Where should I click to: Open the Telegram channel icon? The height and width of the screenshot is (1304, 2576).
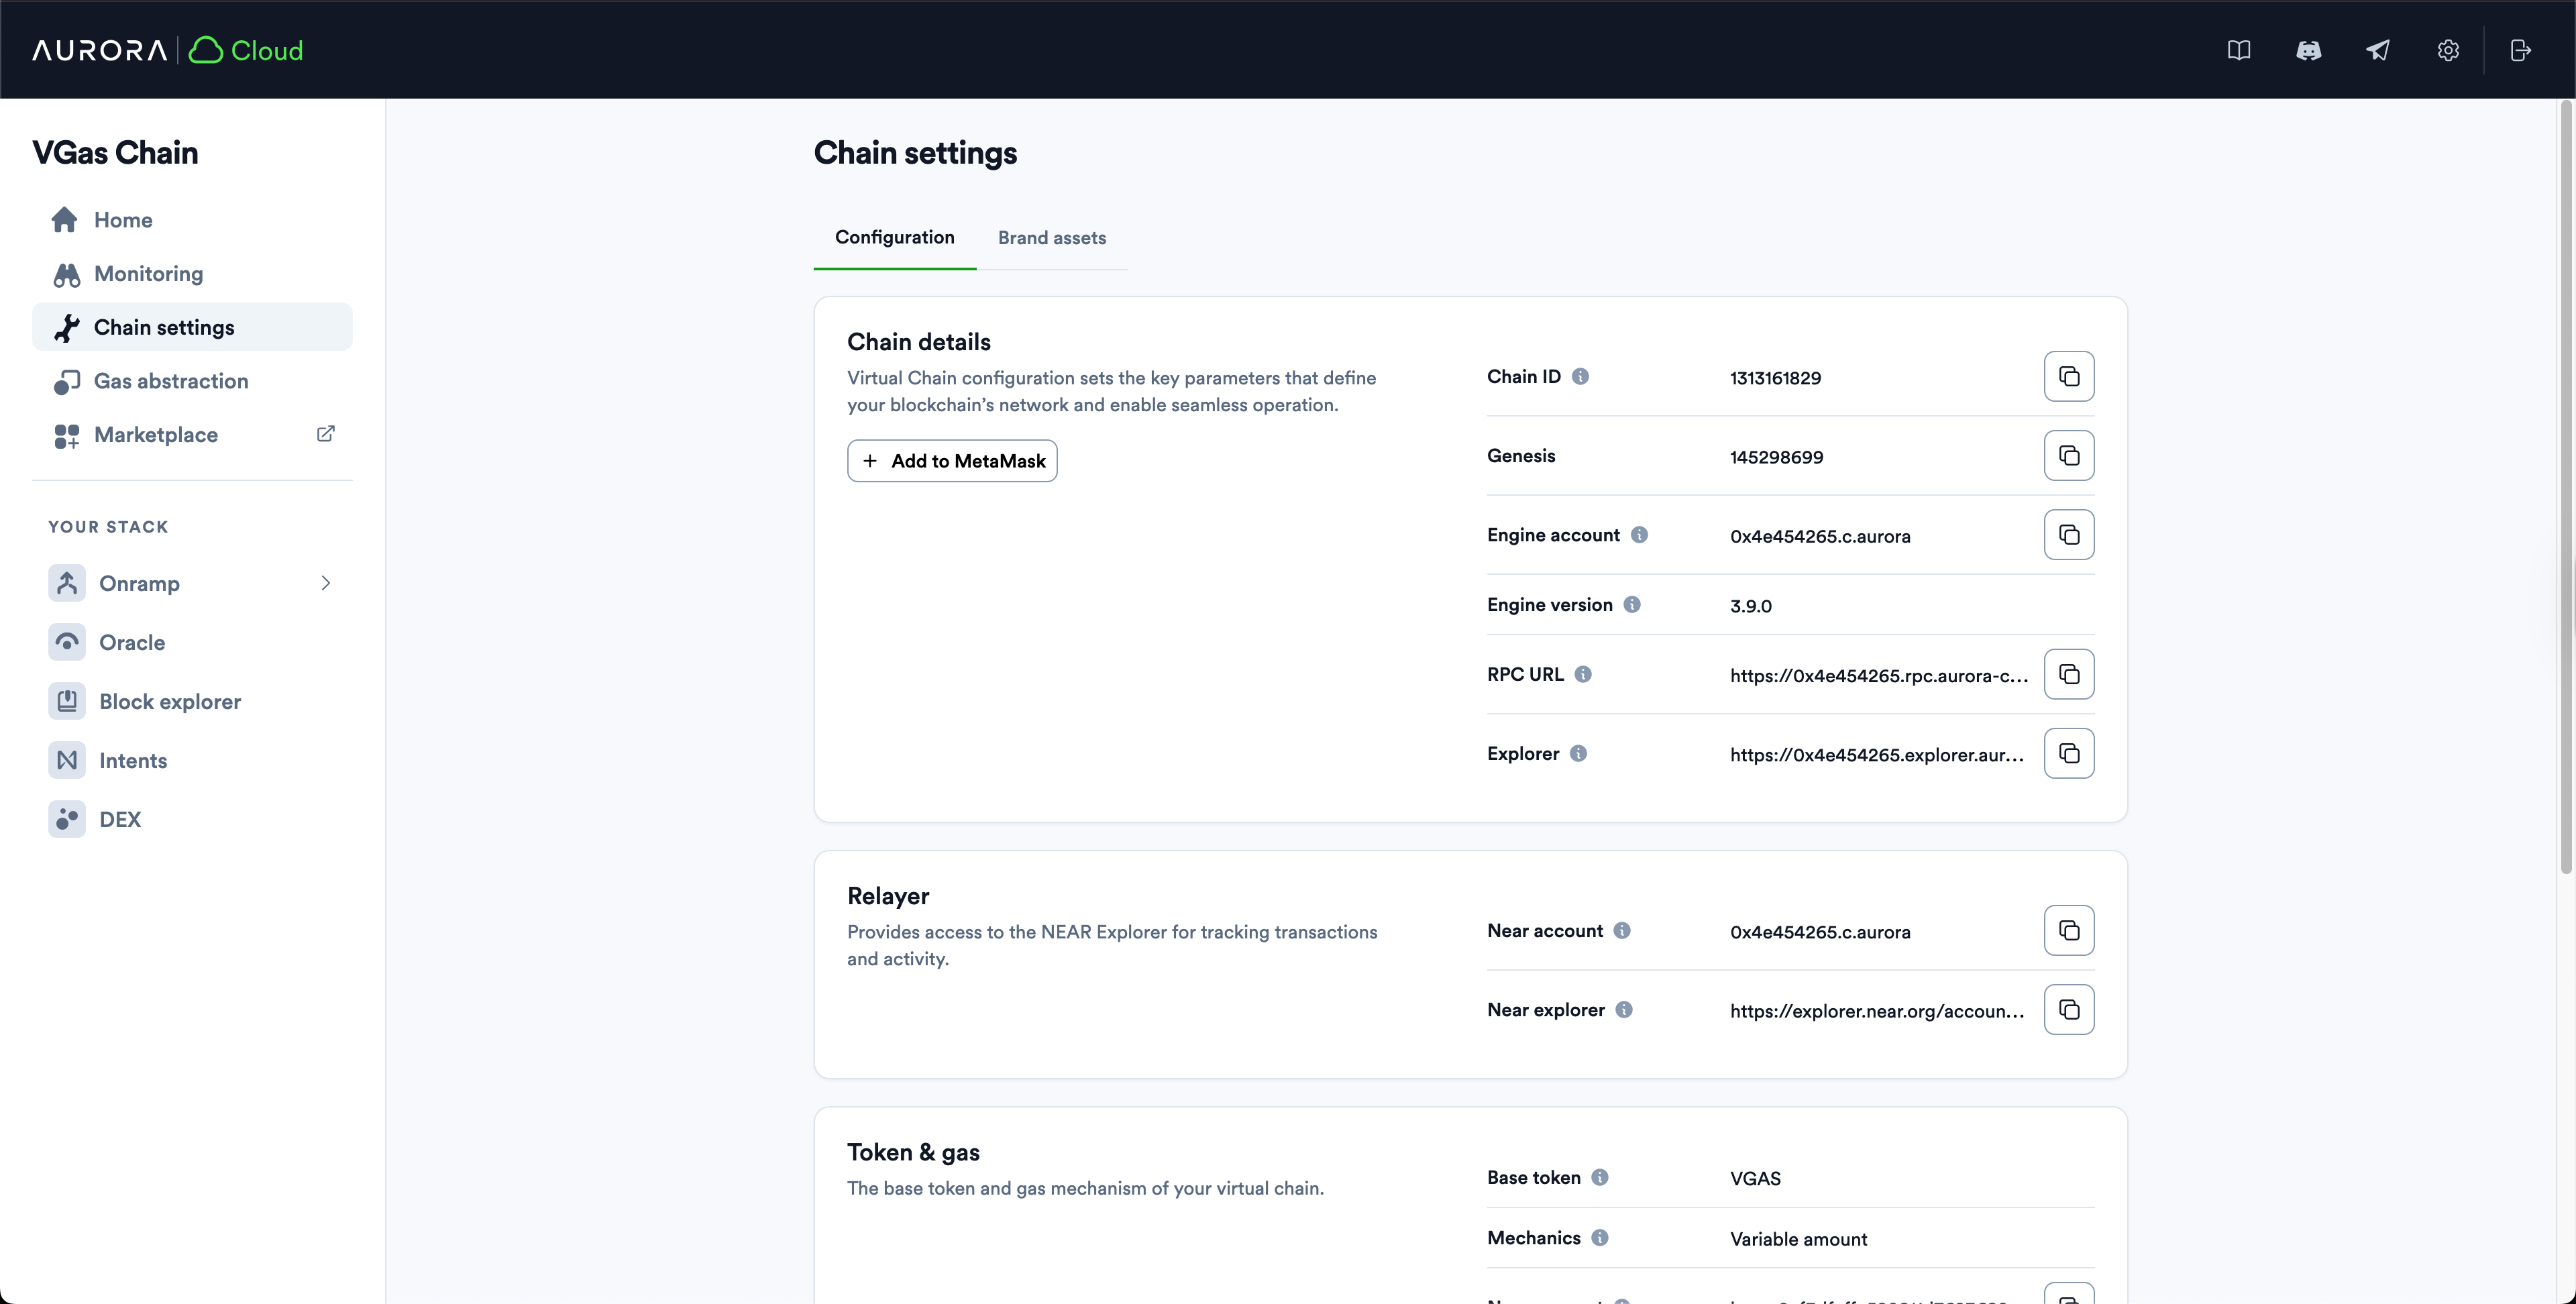2379,50
